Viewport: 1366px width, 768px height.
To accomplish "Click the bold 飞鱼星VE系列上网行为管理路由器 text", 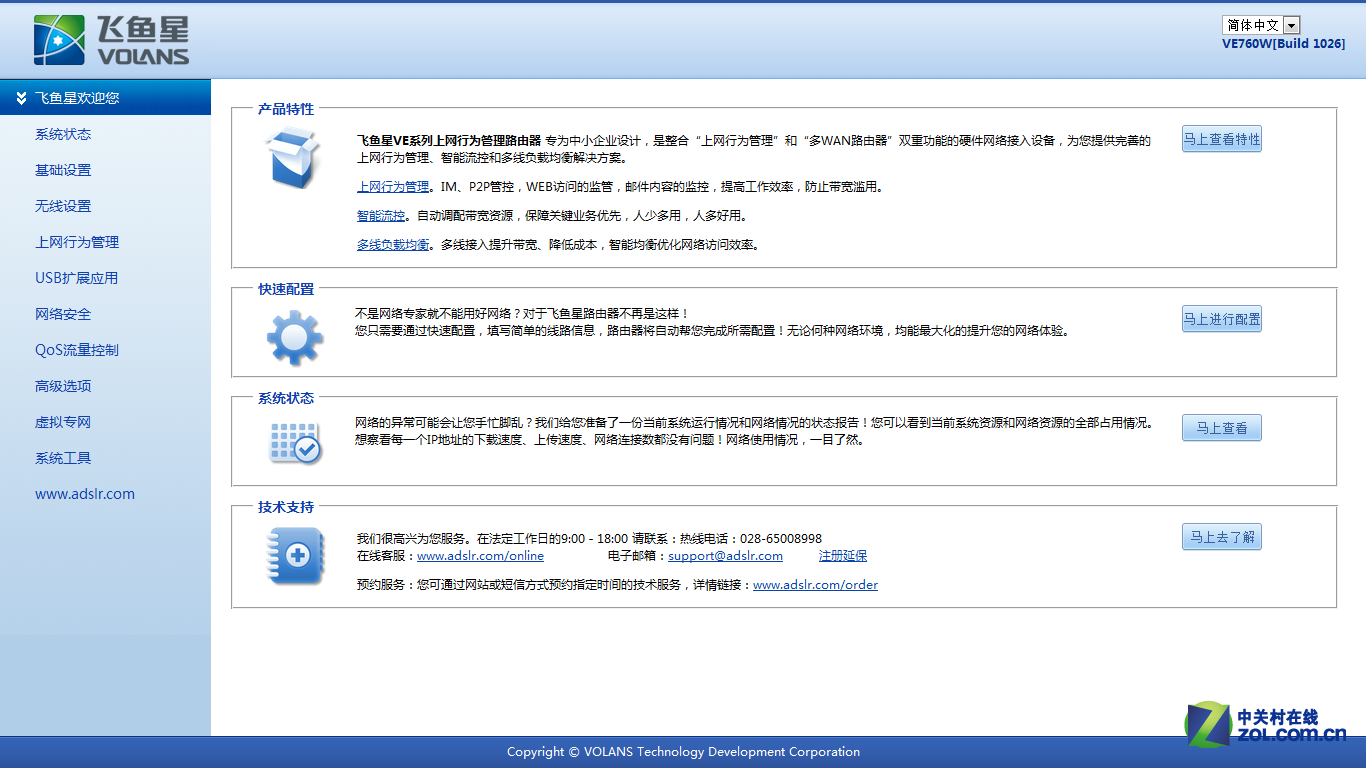I will pos(449,141).
